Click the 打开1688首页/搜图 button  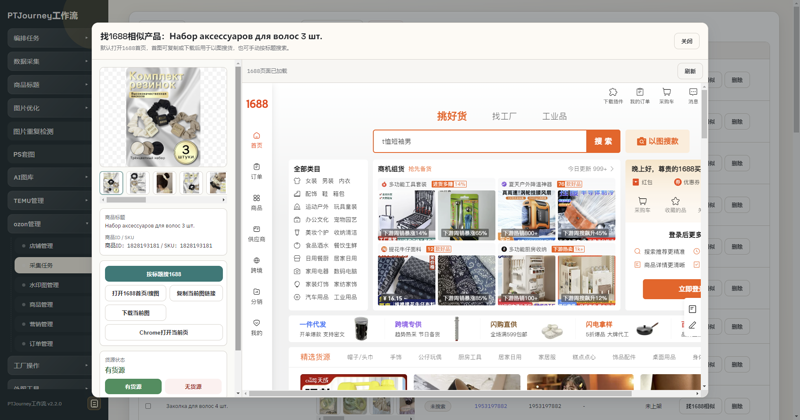coord(136,293)
